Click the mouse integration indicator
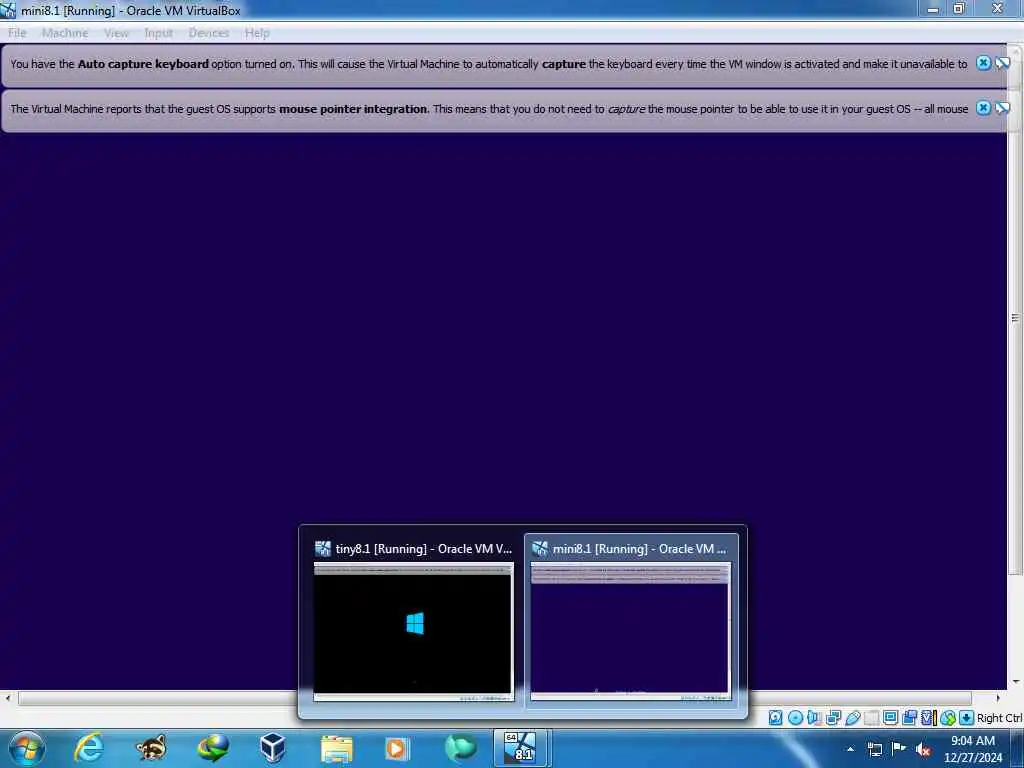1024x768 pixels. click(x=948, y=718)
